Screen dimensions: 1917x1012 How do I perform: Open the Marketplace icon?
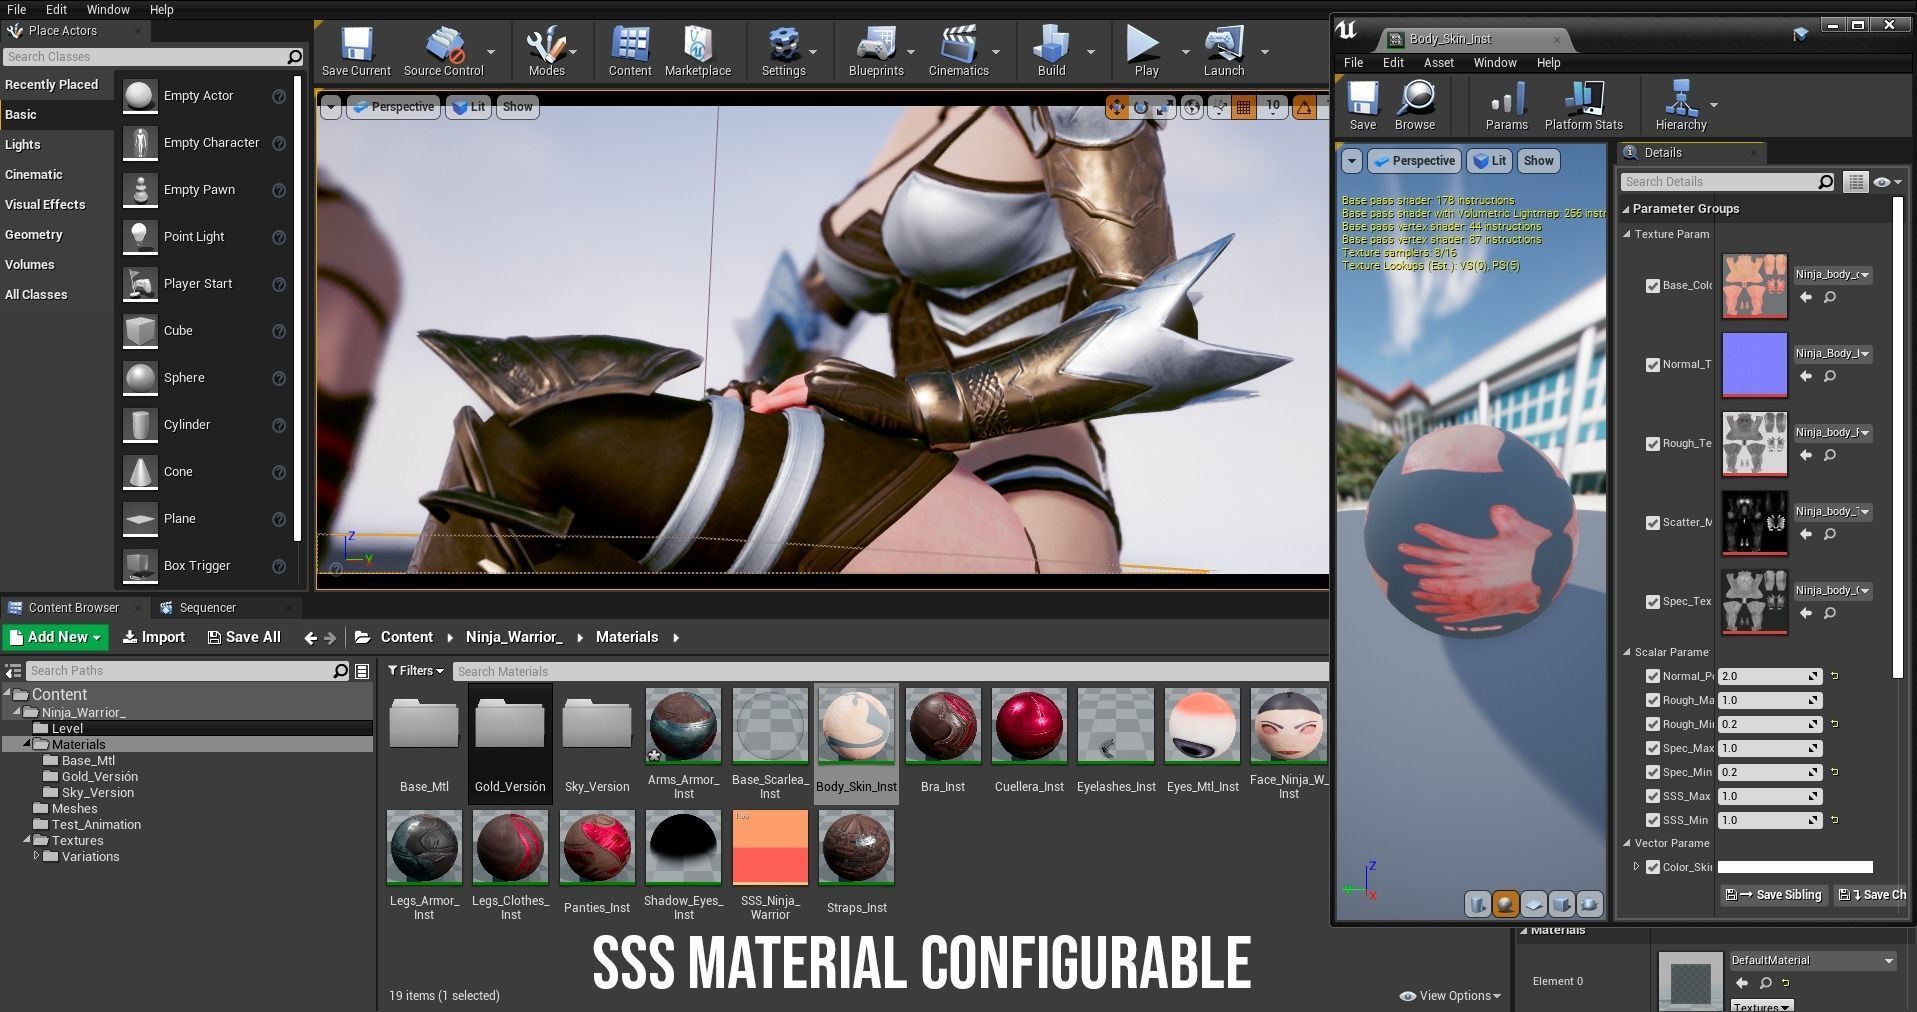coord(698,52)
